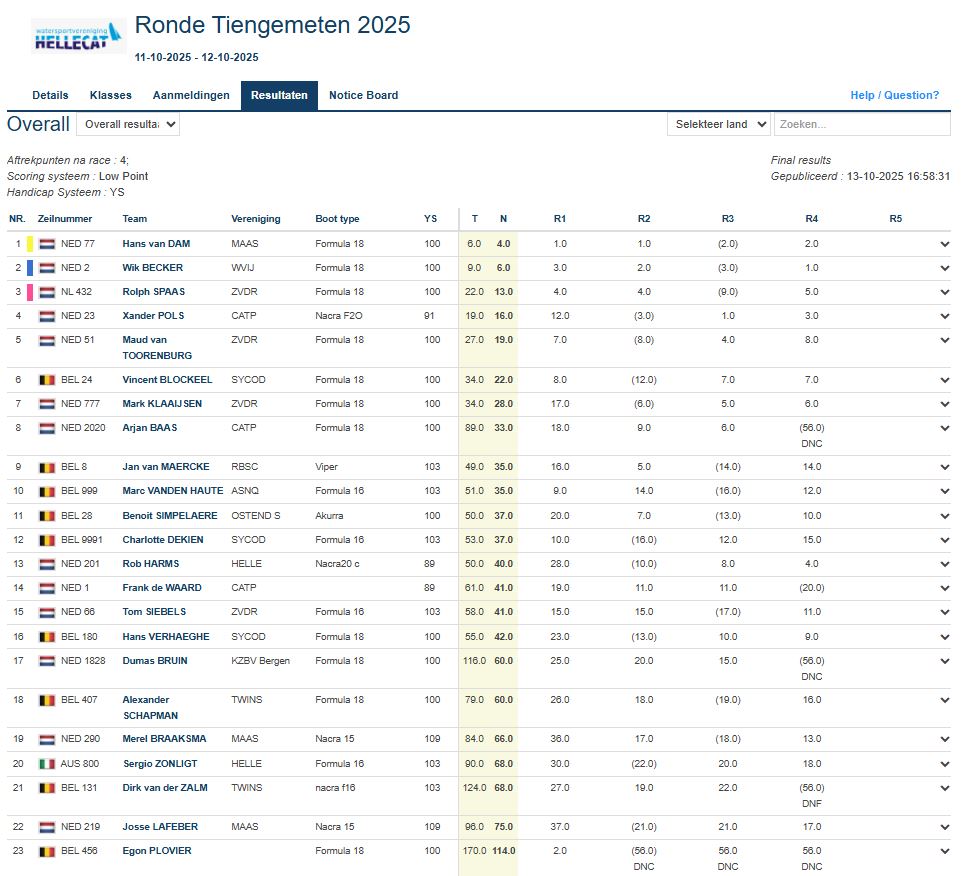Click the Hellecat watersportvereniging logo
Image resolution: width=975 pixels, height=876 pixels.
[x=78, y=37]
